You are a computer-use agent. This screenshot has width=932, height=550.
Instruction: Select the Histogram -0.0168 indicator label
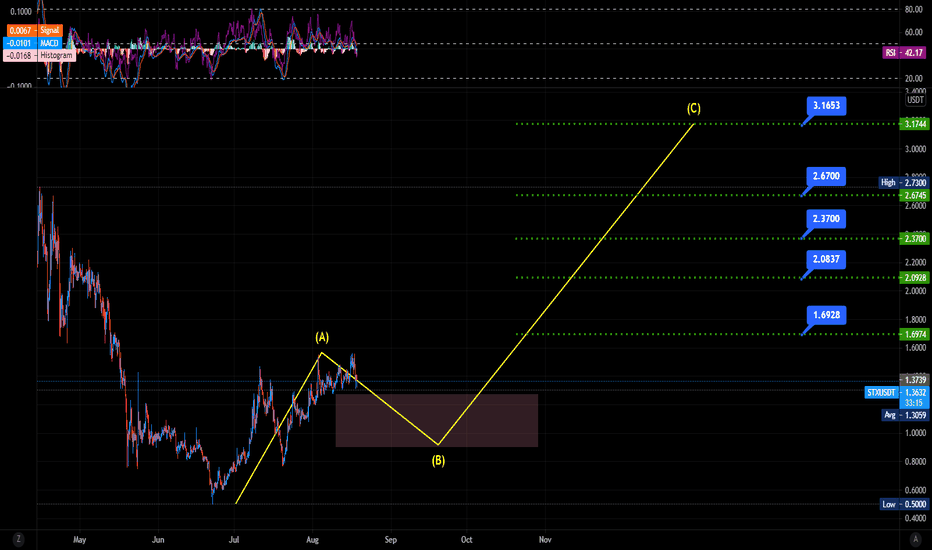(x=39, y=55)
